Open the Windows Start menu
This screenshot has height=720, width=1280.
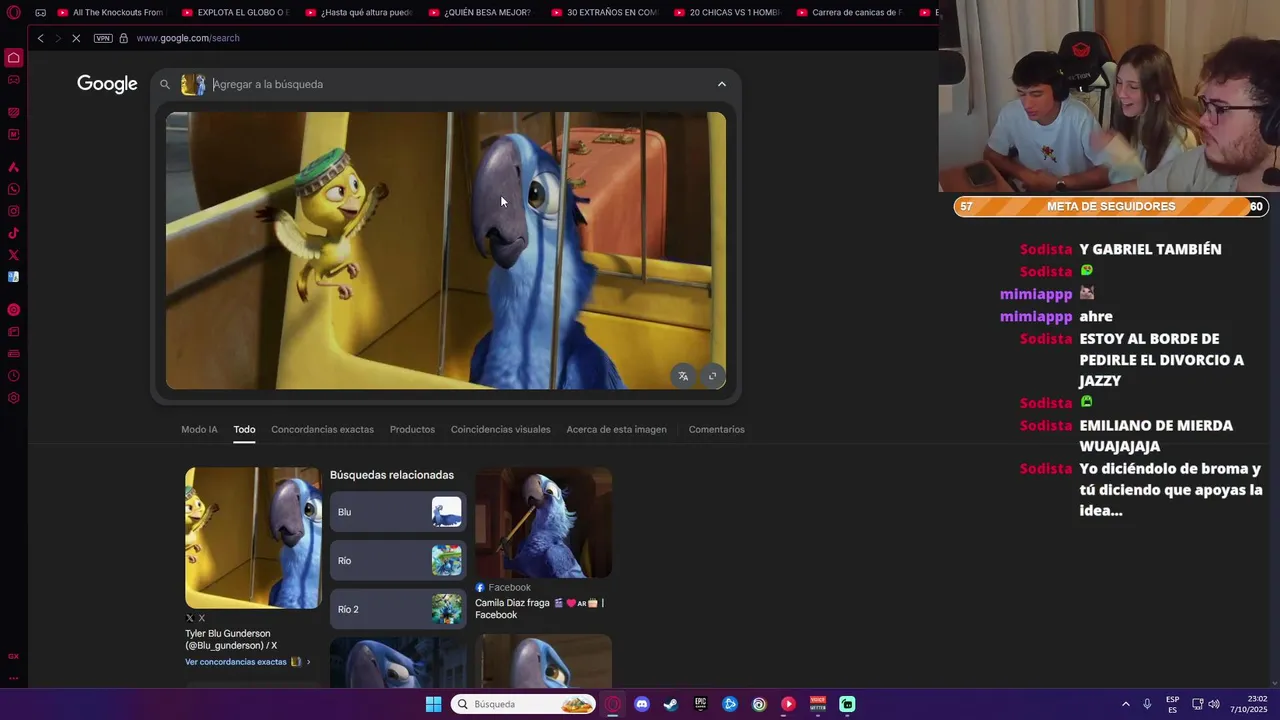(433, 704)
